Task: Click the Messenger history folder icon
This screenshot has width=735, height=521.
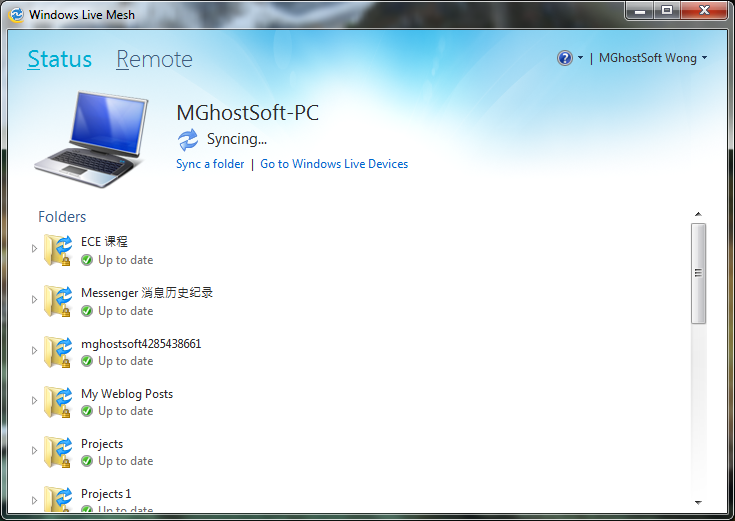Action: pyautogui.click(x=58, y=300)
